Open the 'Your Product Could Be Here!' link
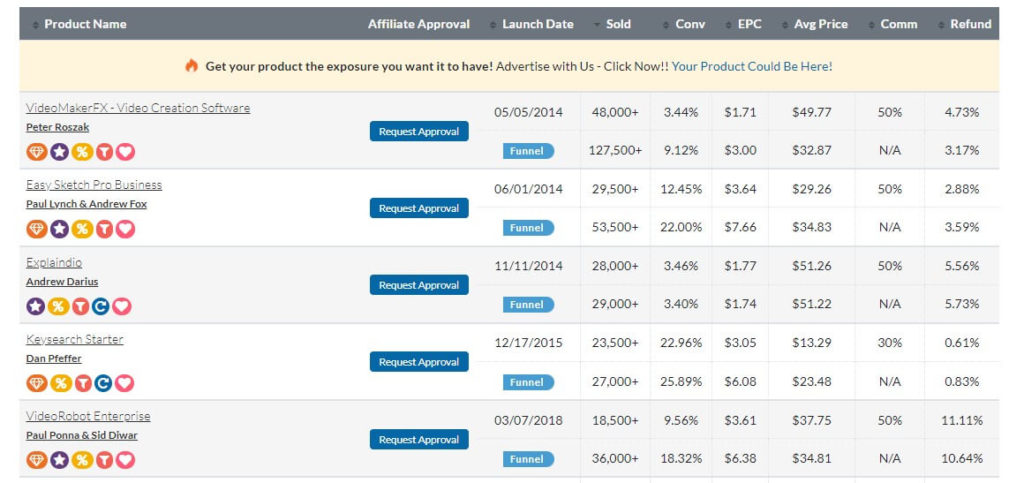1024x483 pixels. pos(752,66)
